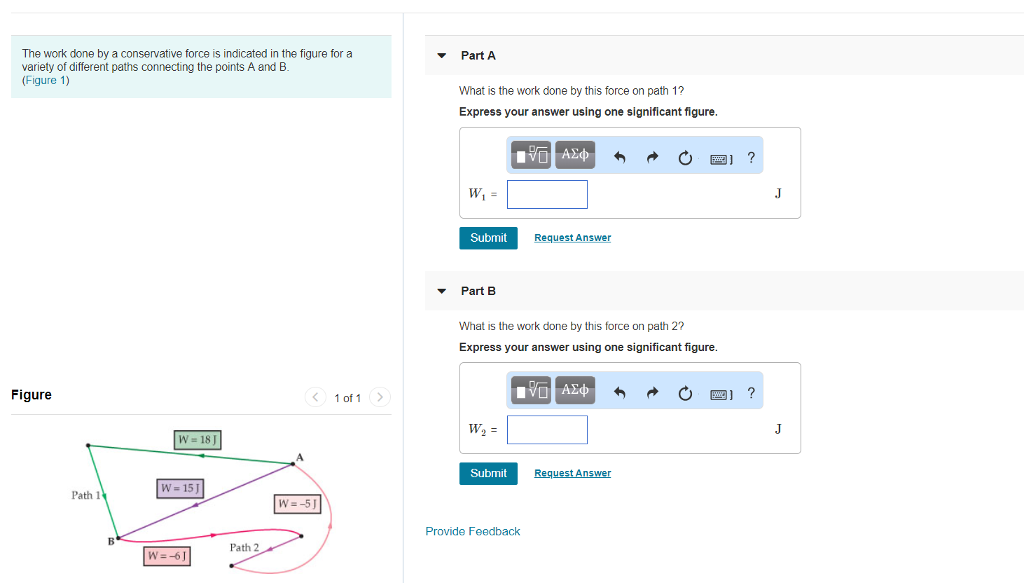Open the math template palette in Part A
Image resolution: width=1024 pixels, height=583 pixels.
tap(530, 156)
